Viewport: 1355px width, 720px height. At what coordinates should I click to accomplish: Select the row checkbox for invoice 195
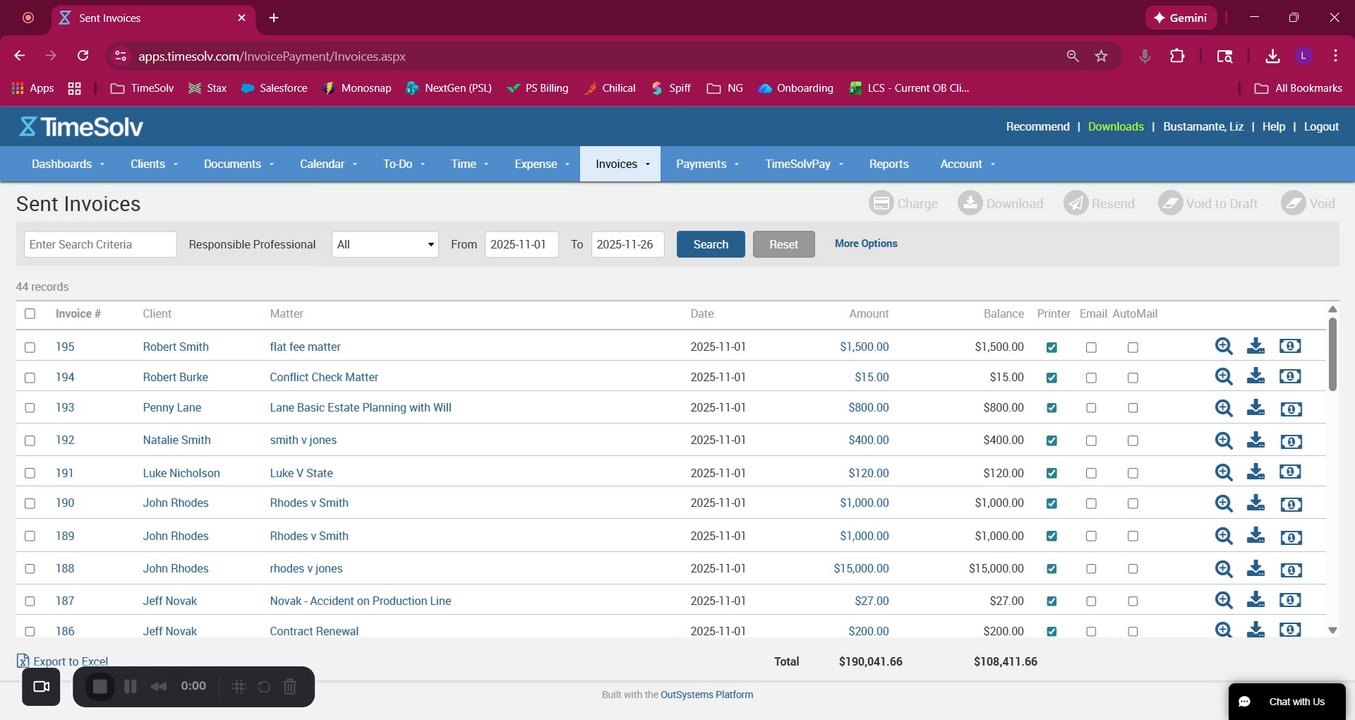(x=30, y=347)
